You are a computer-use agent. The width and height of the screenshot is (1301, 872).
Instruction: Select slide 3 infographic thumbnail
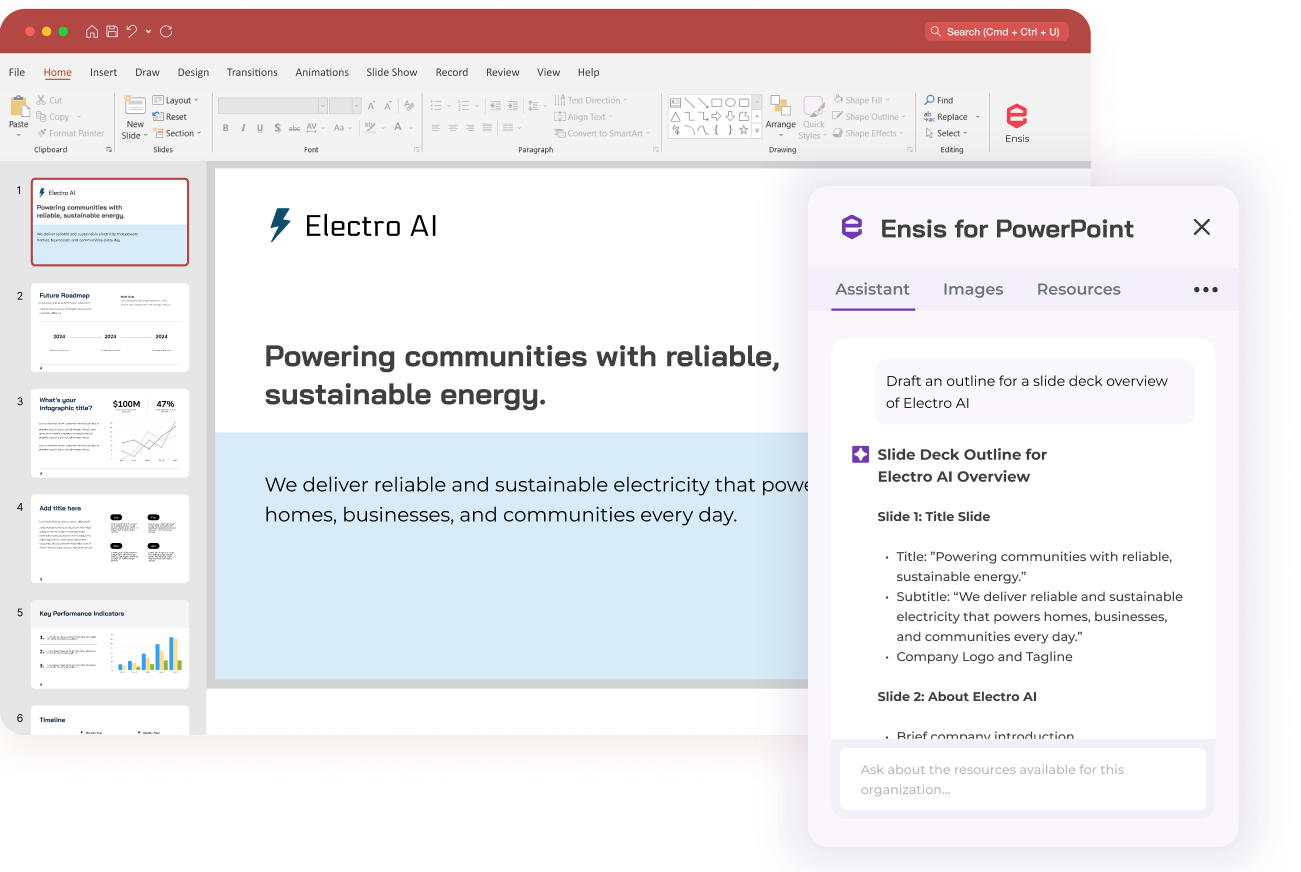click(x=110, y=433)
